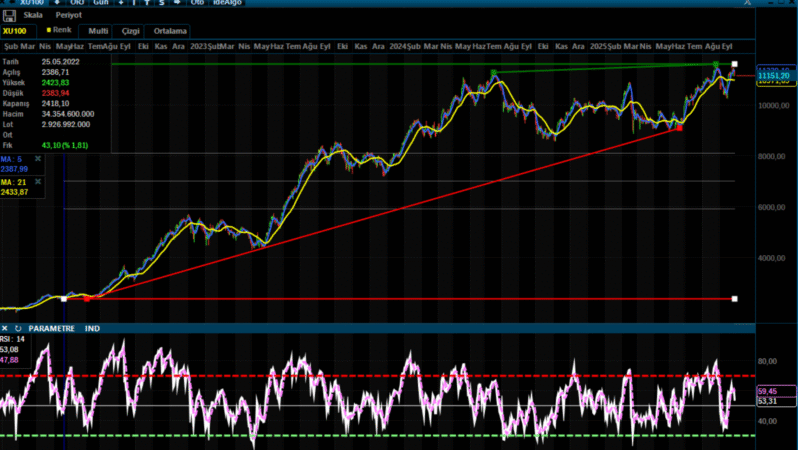This screenshot has width=798, height=450.
Task: Open the Skala menu
Action: (31, 17)
